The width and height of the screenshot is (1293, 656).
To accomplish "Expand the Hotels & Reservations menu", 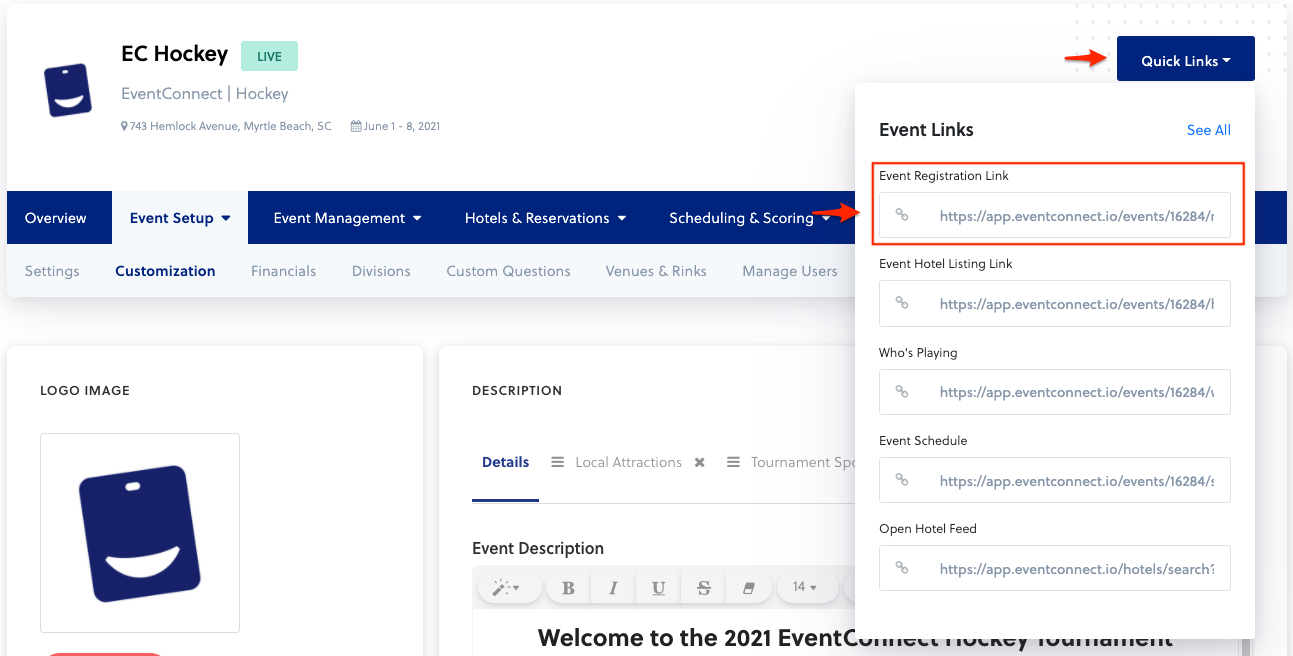I will click(545, 218).
